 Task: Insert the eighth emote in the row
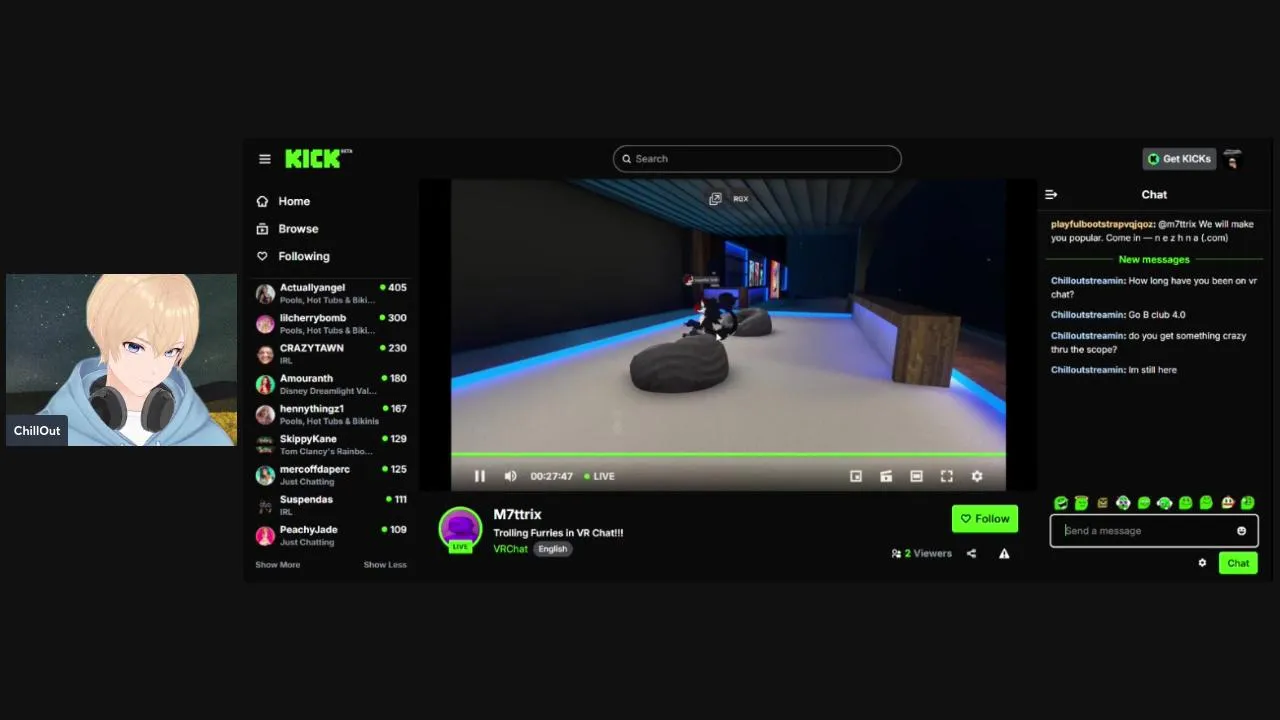tap(1206, 503)
